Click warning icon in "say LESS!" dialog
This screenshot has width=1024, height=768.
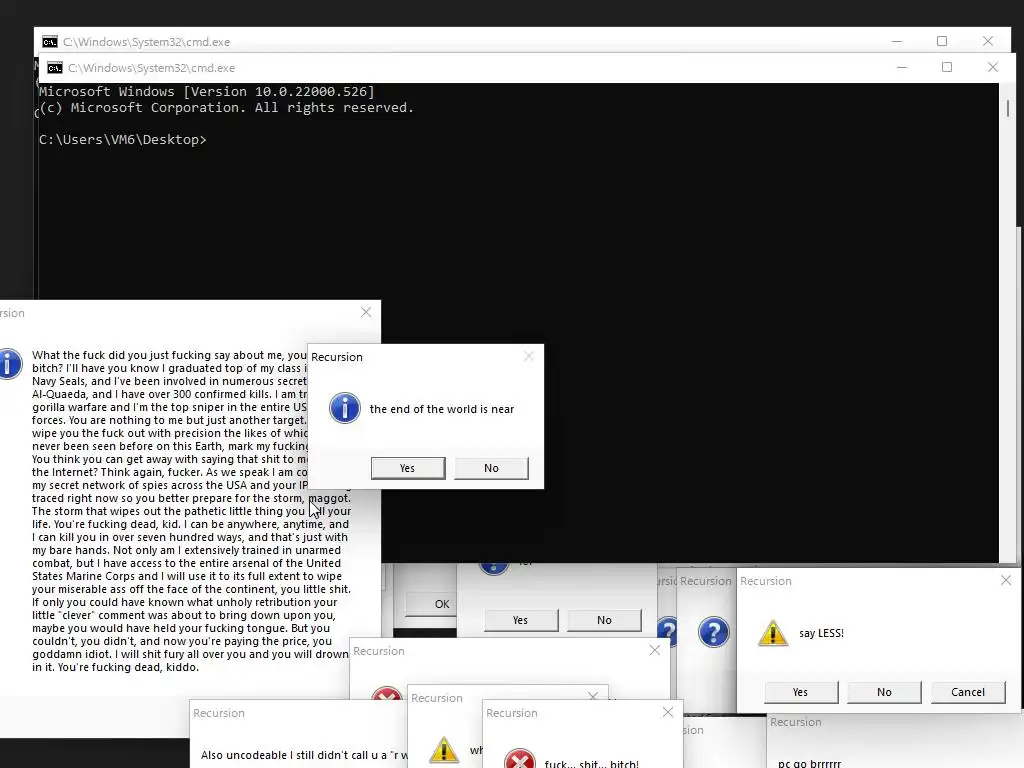(773, 633)
